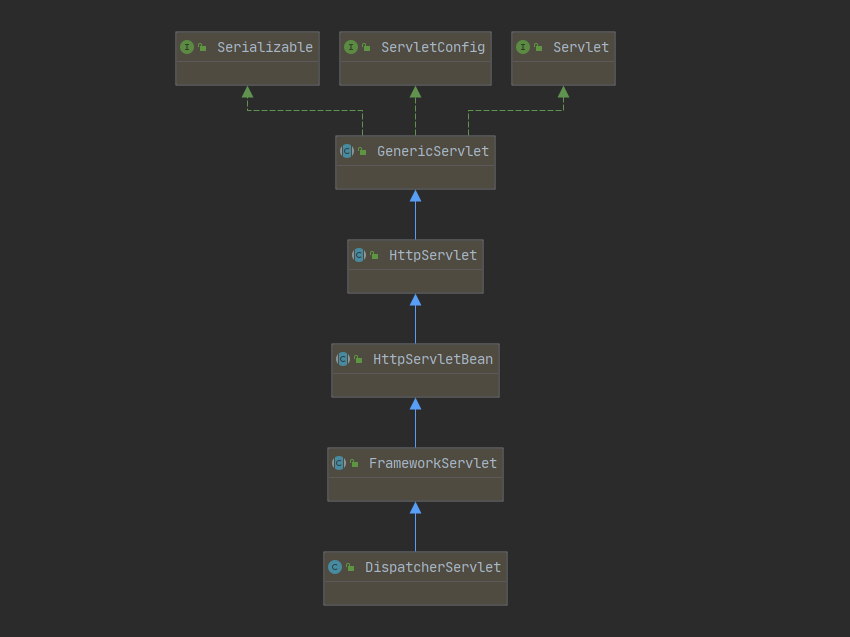Click the interface icon on Serializable node
Viewport: 850px width, 637px height.
(x=187, y=47)
